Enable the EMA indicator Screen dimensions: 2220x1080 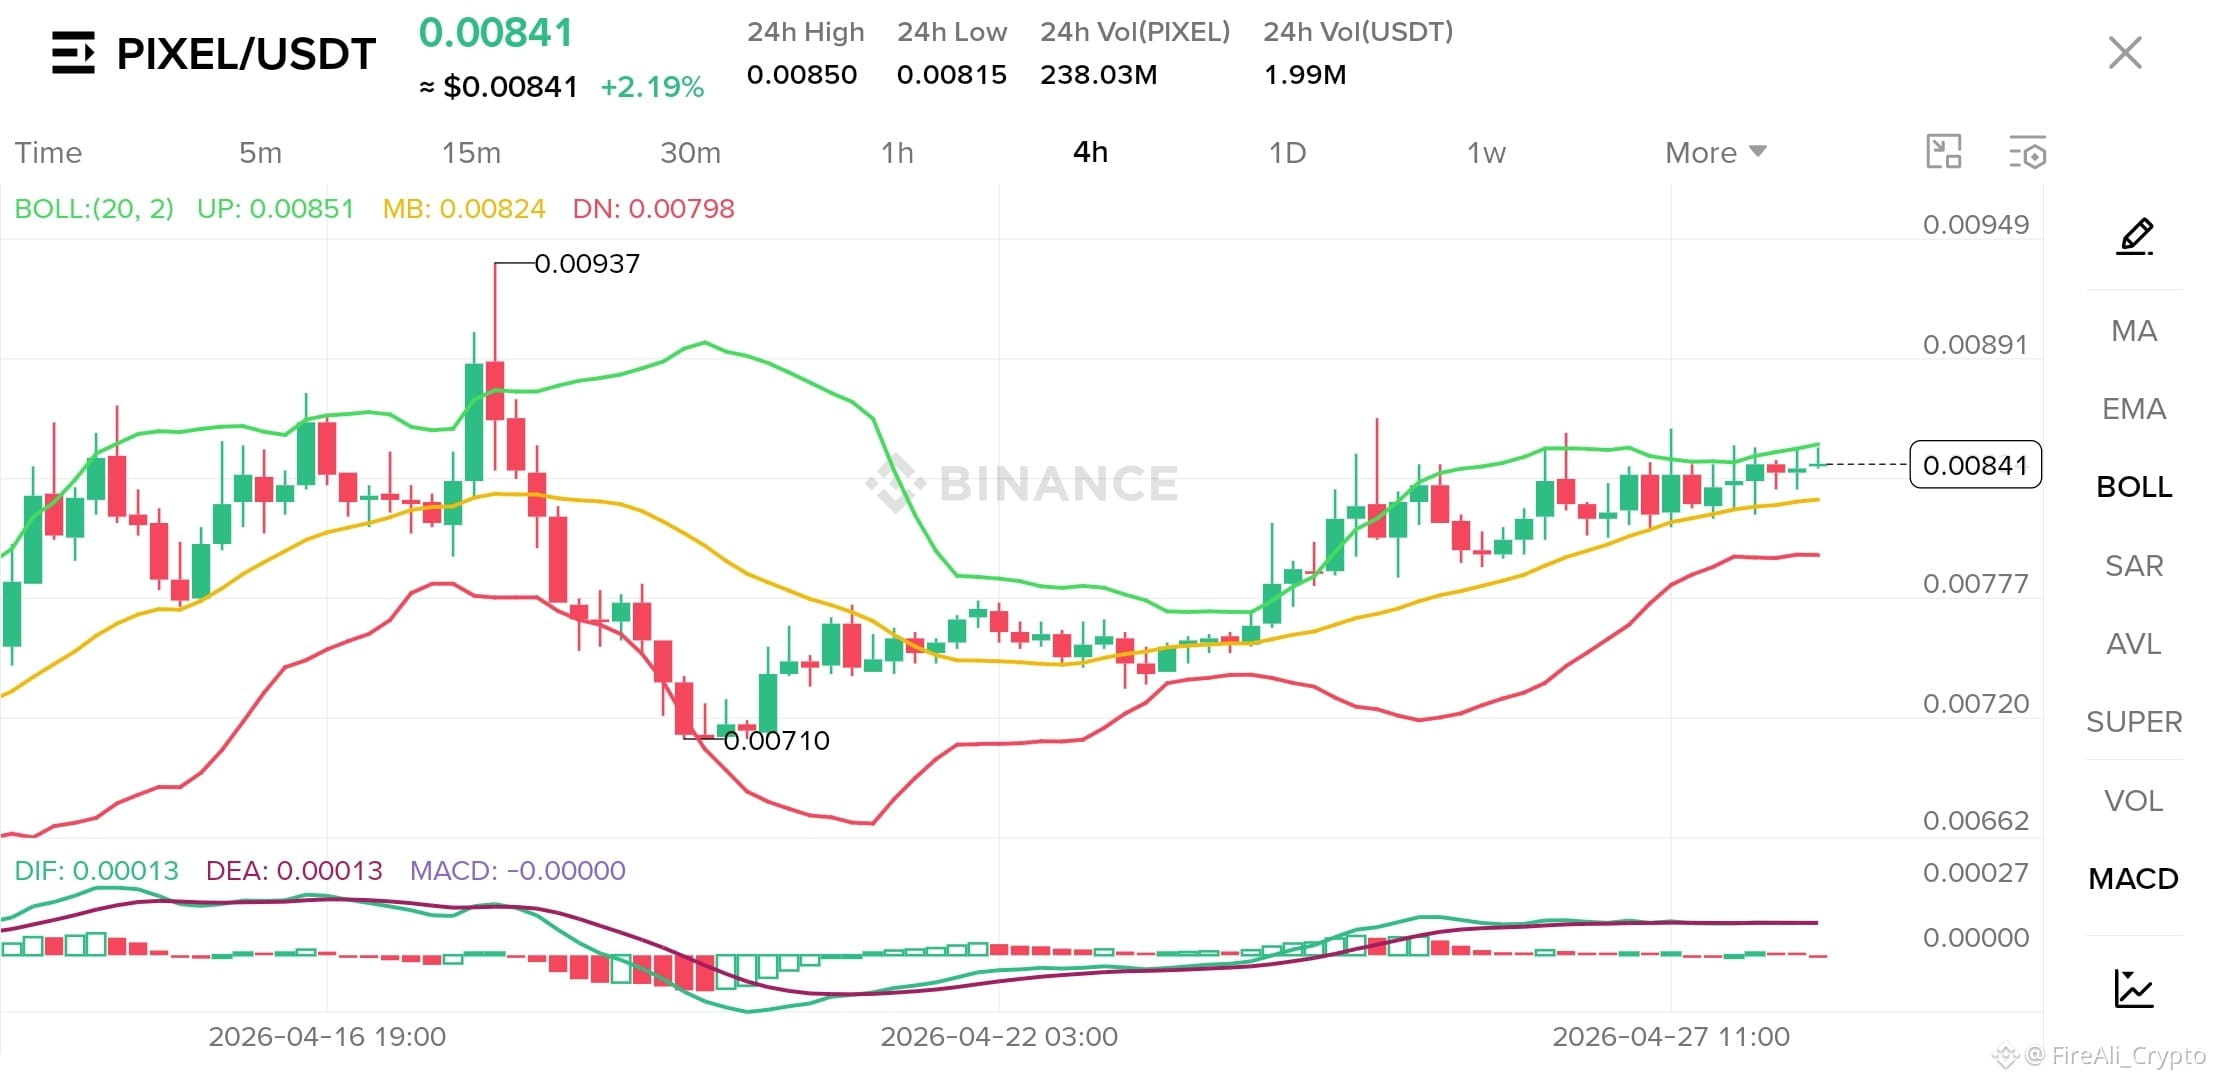tap(2134, 408)
